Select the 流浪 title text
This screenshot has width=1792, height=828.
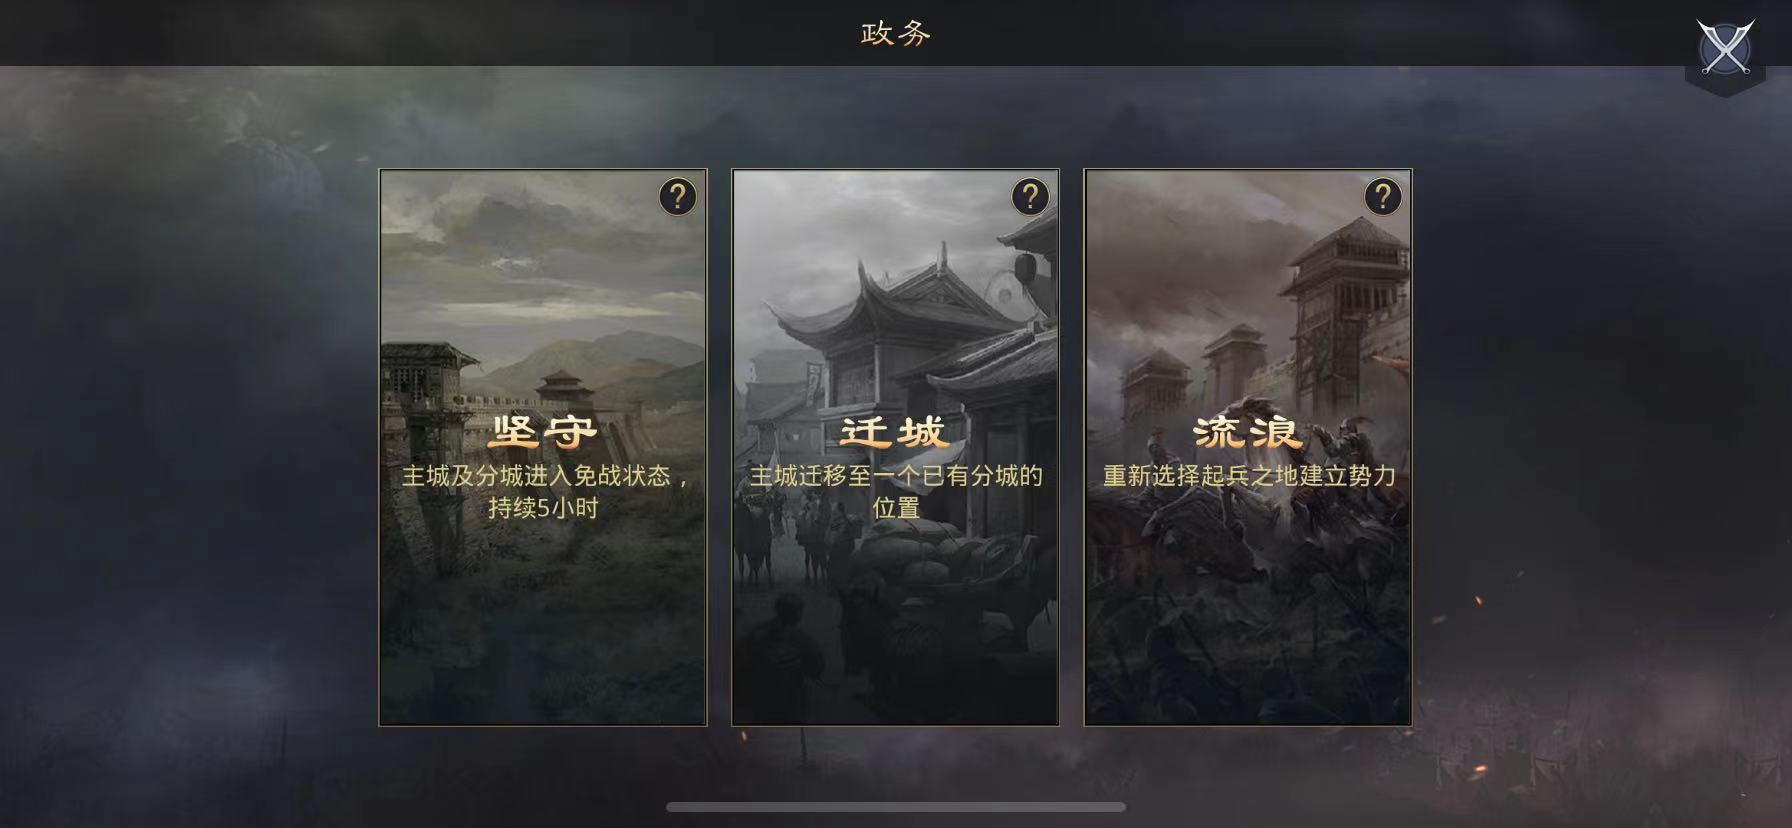(x=1248, y=432)
